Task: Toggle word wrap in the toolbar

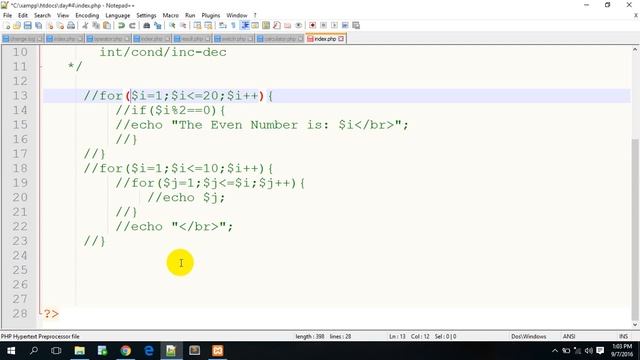Action: (222, 25)
